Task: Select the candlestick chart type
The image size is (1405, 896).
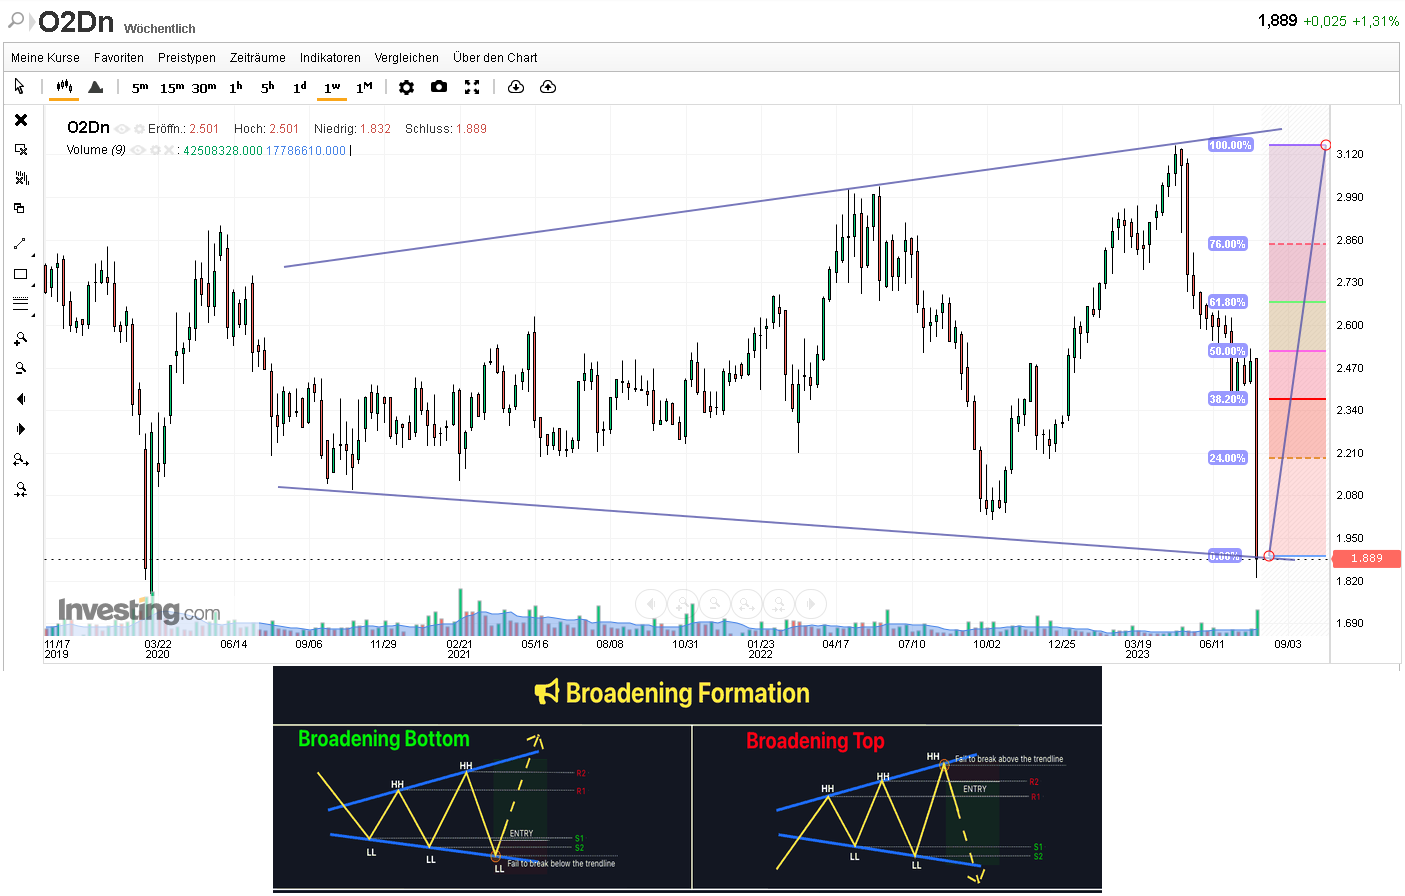Action: tap(63, 87)
